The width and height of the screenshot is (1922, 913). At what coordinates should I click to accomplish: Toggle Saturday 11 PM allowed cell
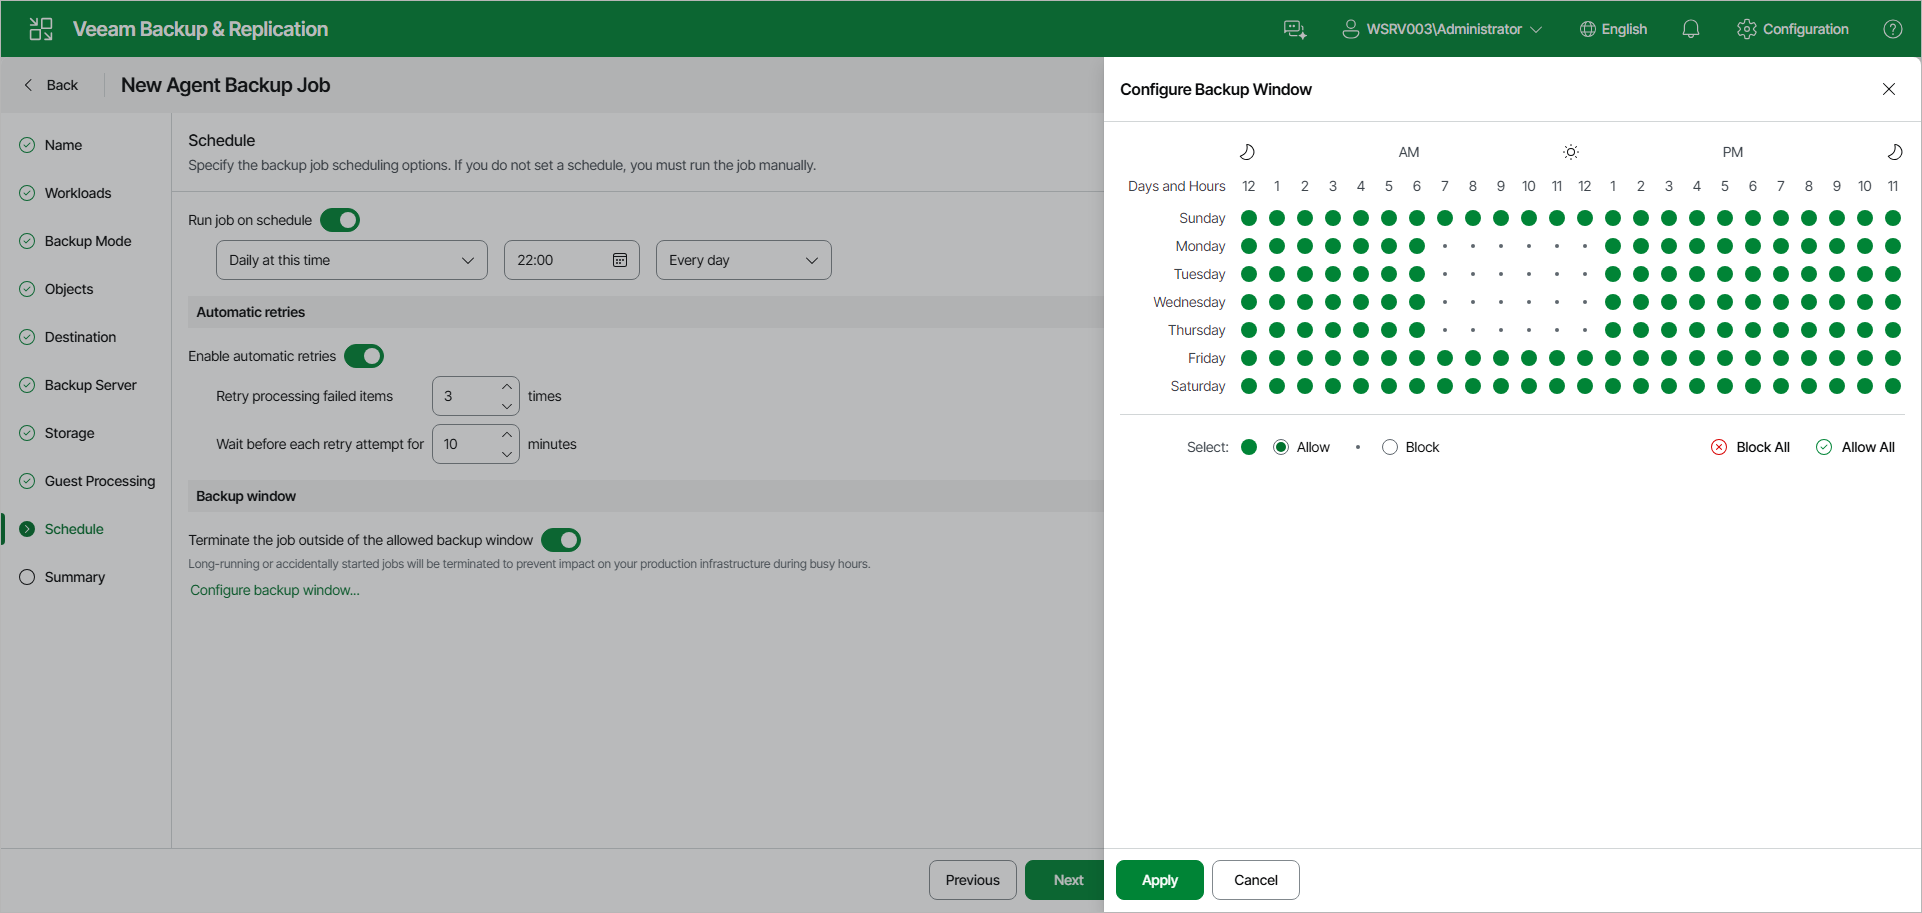(x=1893, y=386)
